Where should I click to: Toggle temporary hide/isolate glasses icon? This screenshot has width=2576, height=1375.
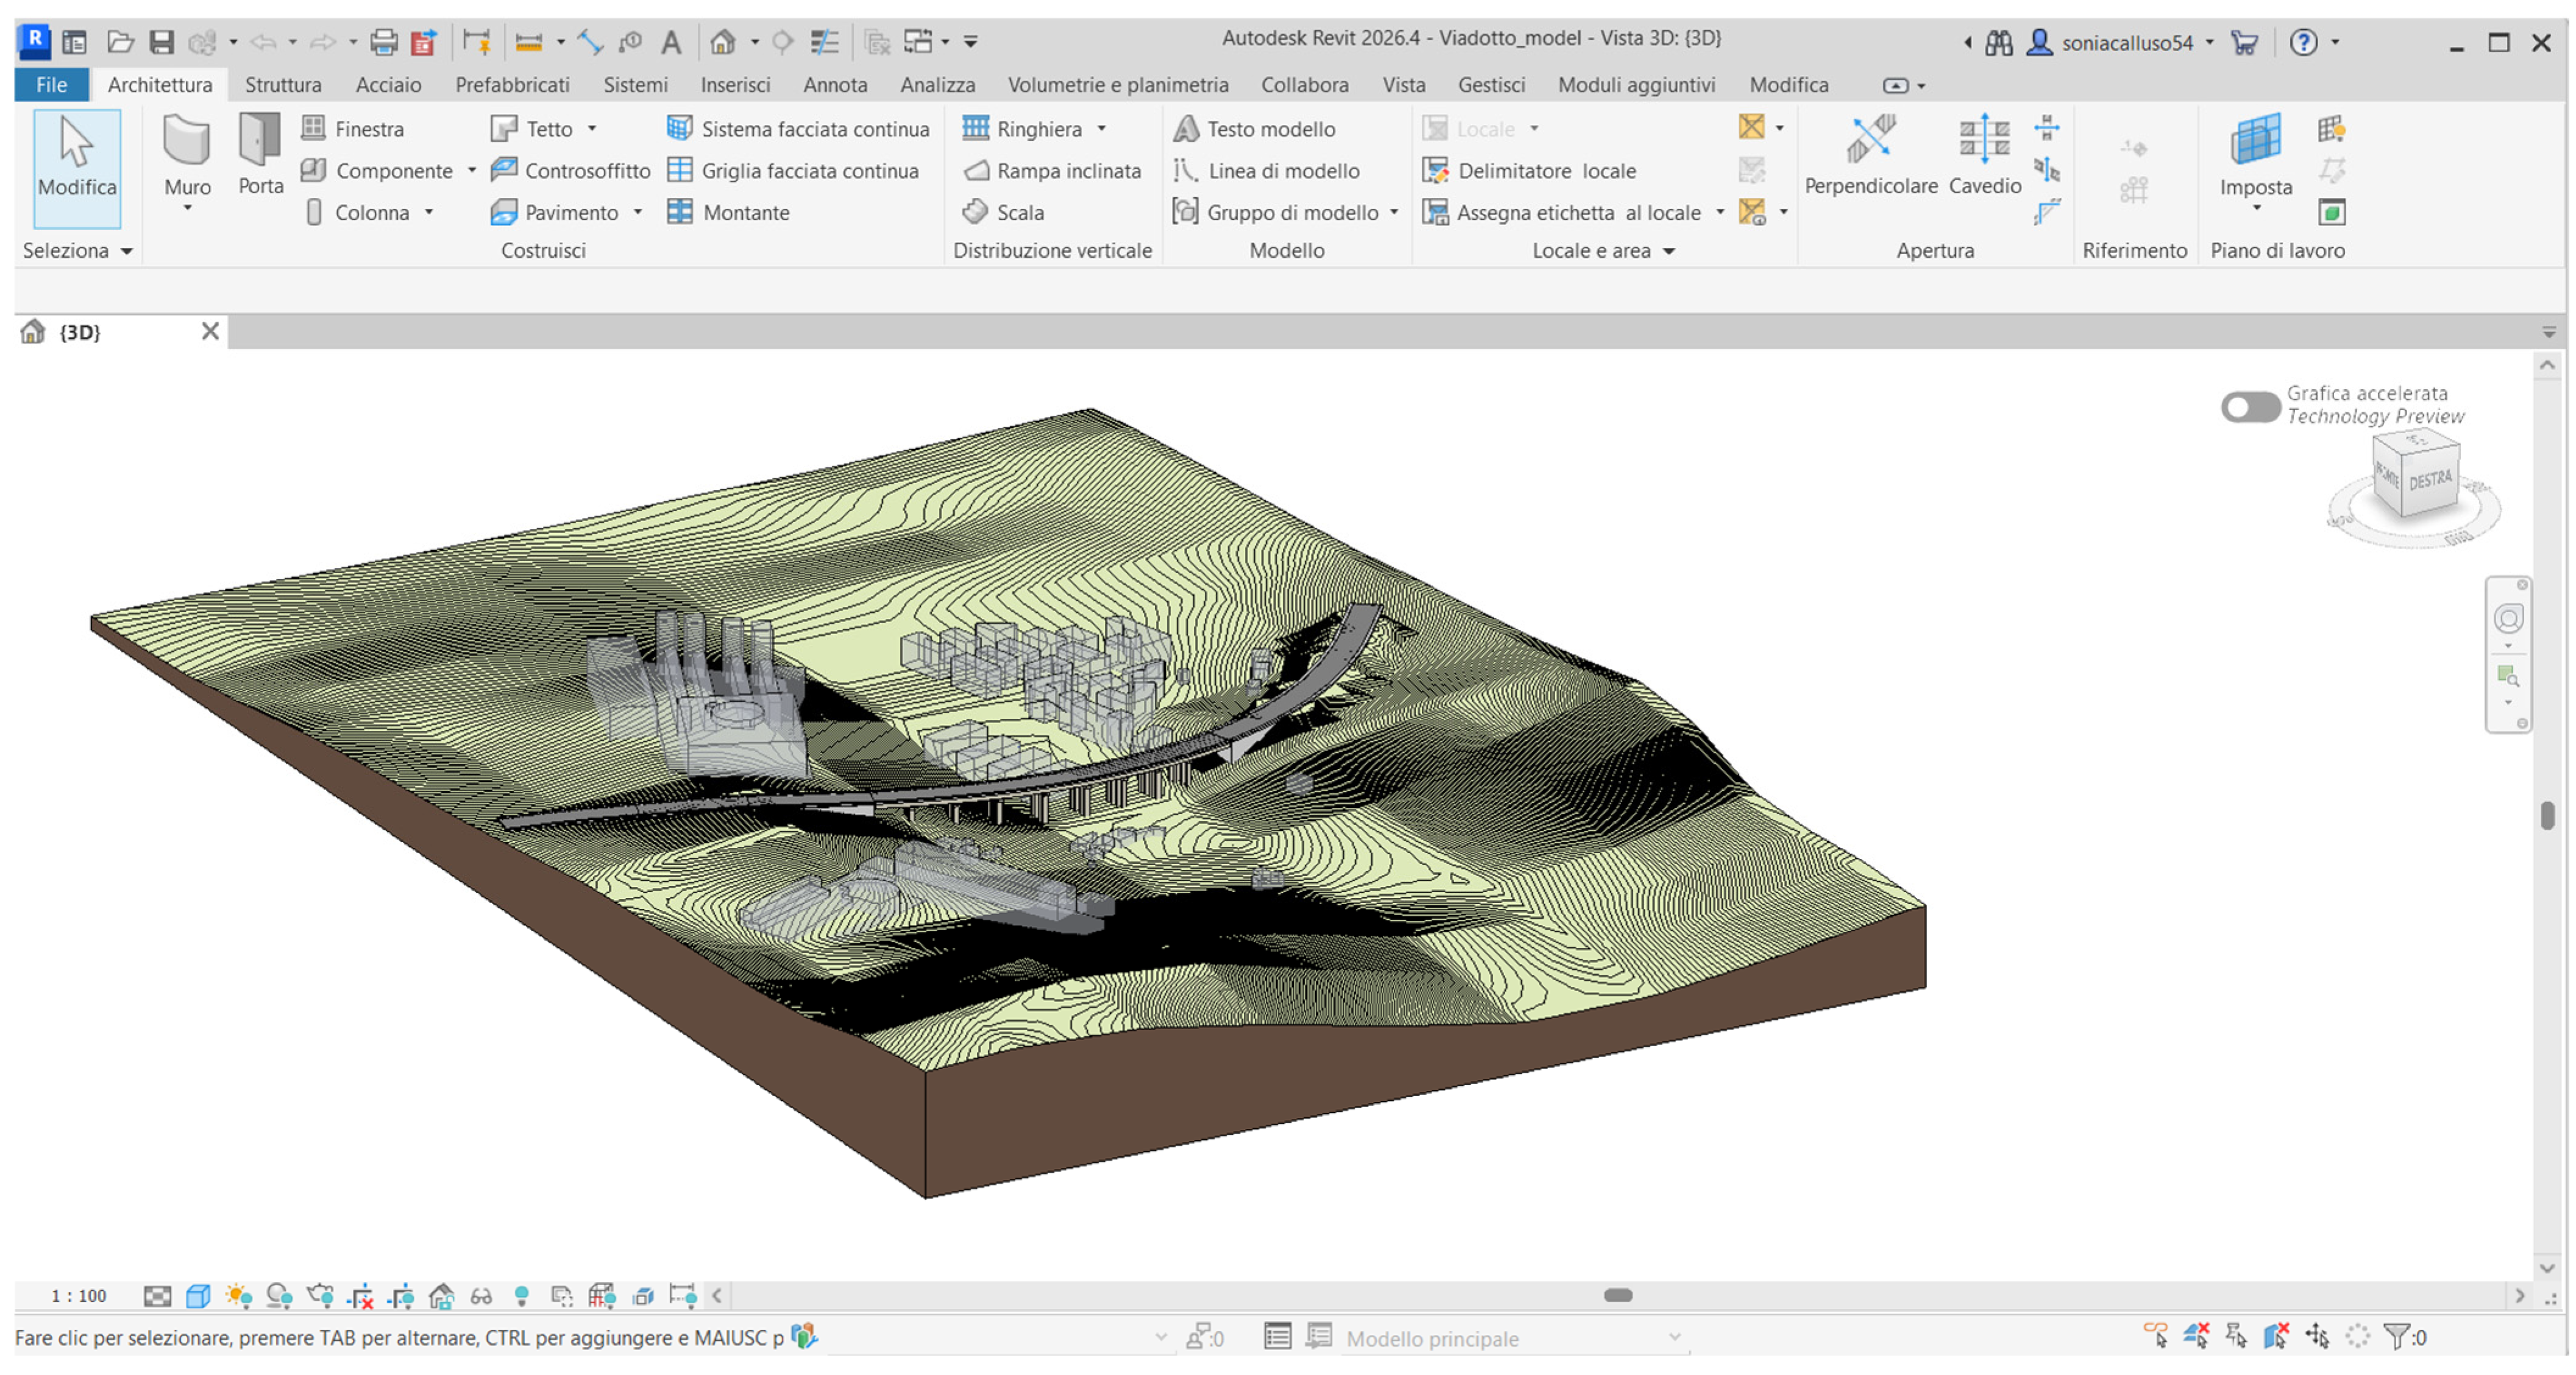[x=481, y=1296]
